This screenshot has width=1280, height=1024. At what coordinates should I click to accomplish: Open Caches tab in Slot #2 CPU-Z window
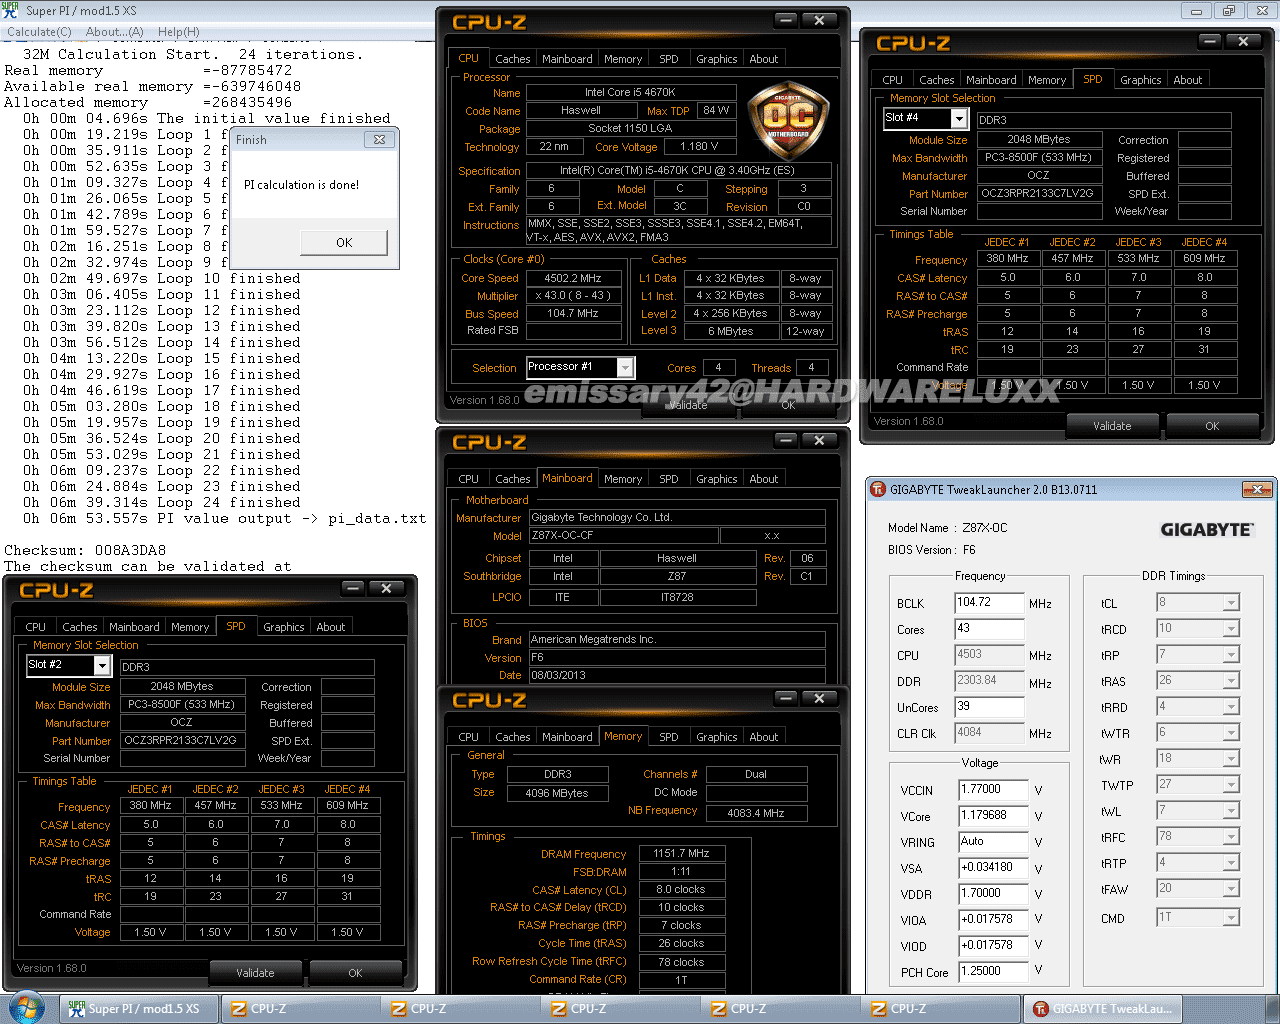click(80, 627)
